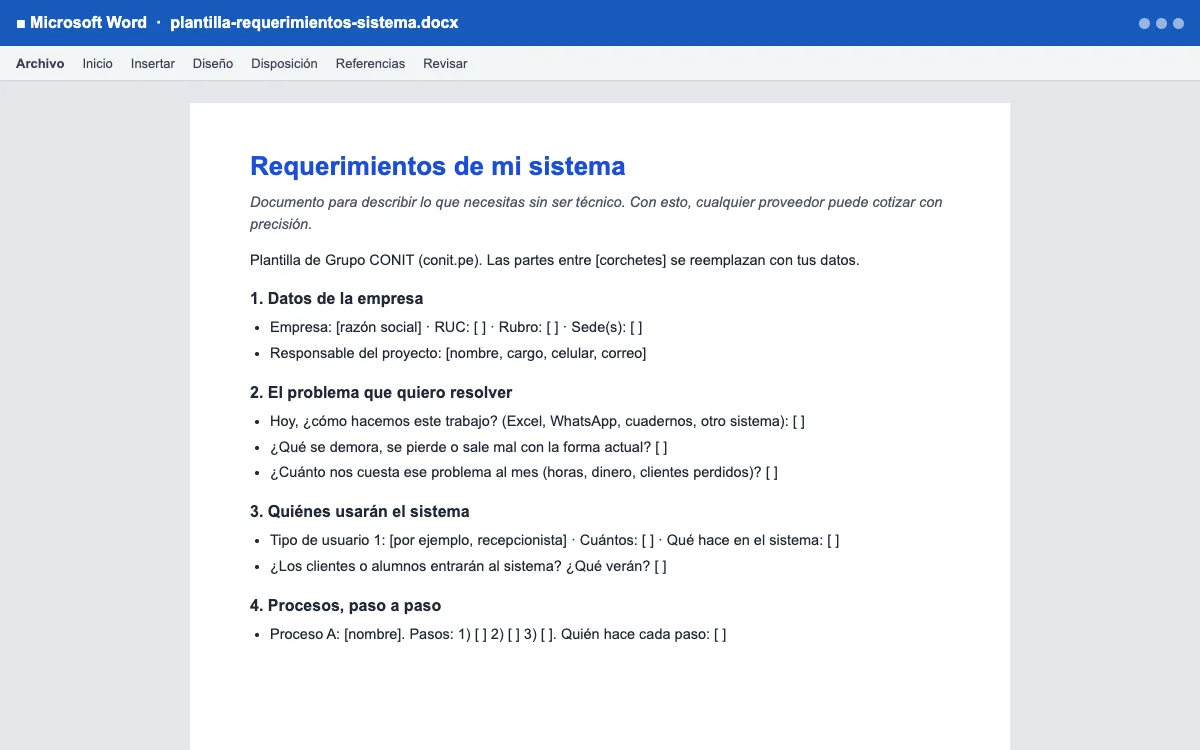This screenshot has width=1200, height=750.
Task: Open the Disposición tab
Action: coord(284,63)
